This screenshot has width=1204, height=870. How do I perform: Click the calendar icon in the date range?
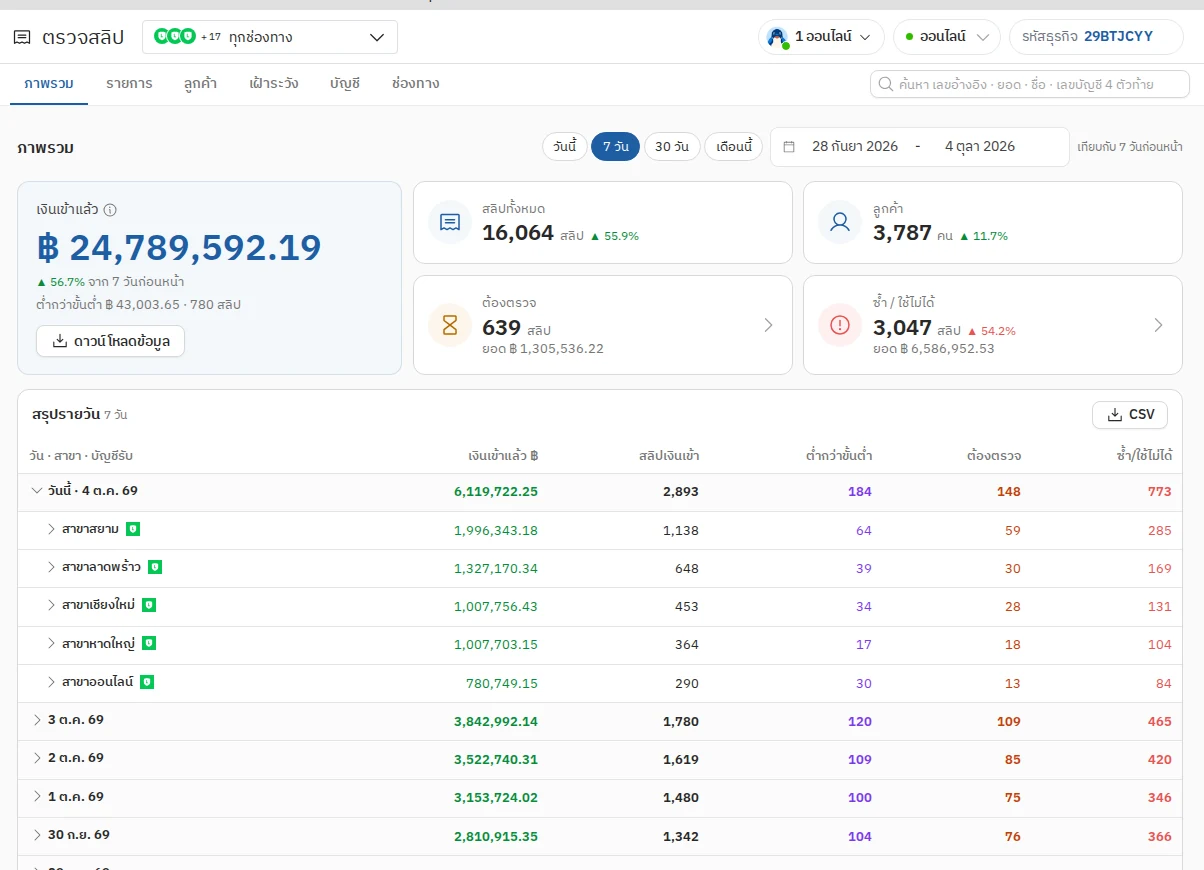coord(789,147)
